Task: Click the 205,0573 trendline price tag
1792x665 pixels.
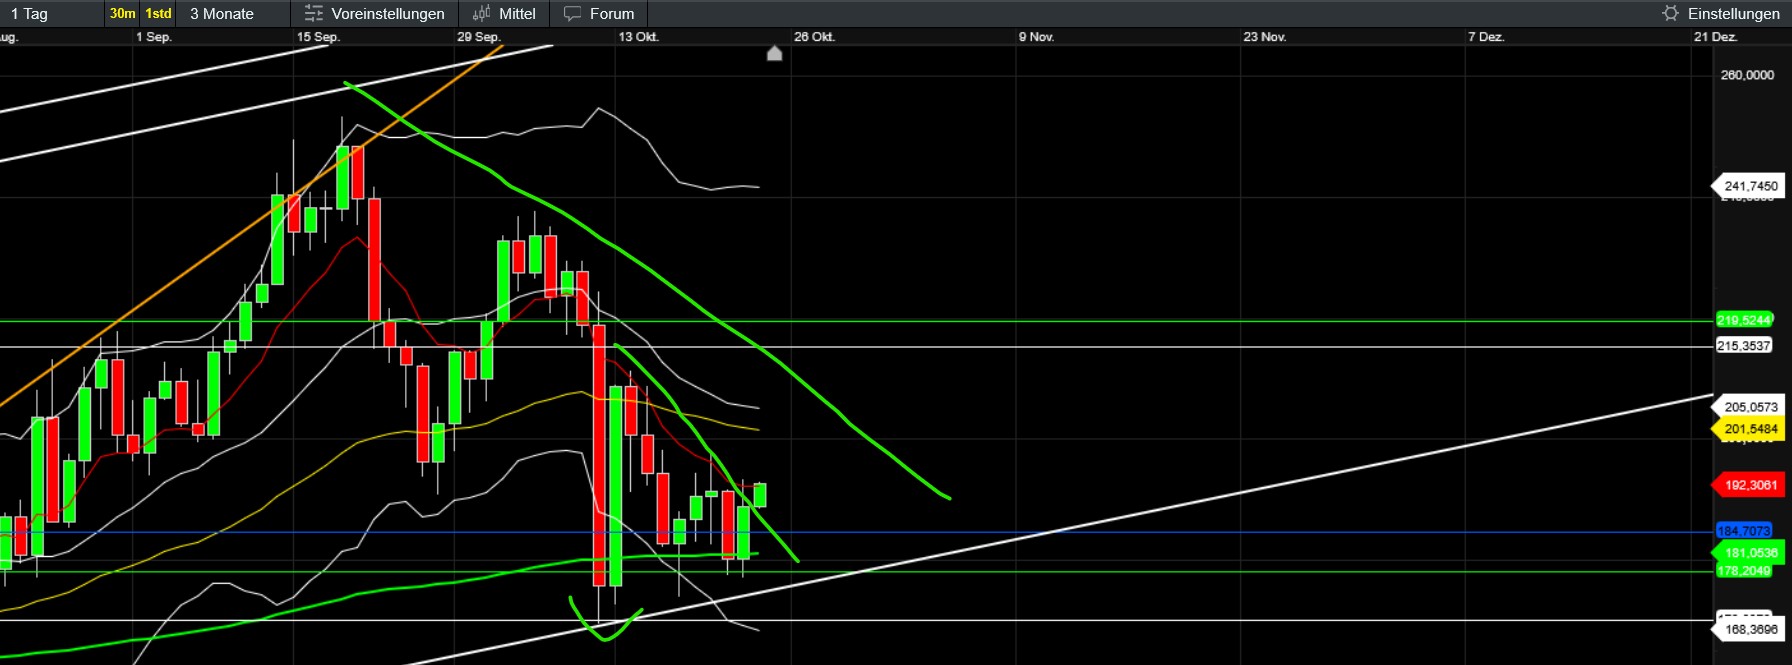Action: tap(1750, 407)
